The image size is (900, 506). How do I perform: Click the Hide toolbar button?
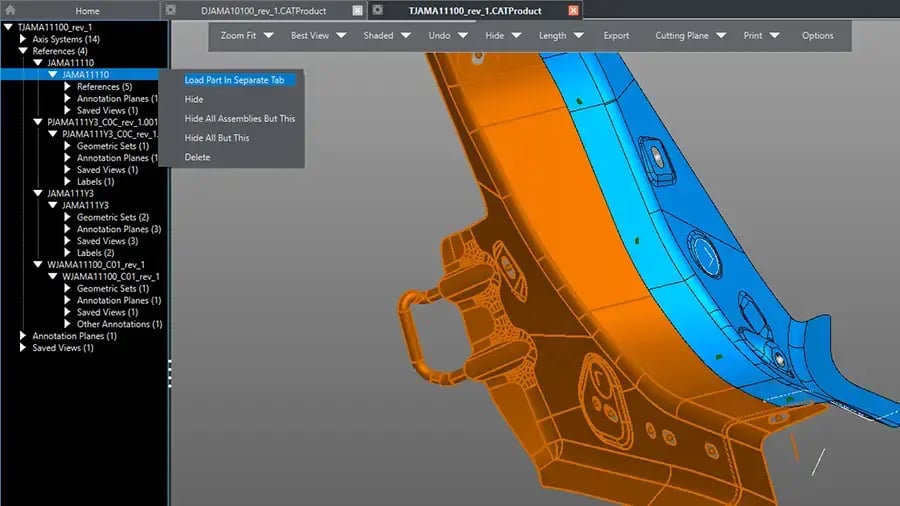point(494,36)
